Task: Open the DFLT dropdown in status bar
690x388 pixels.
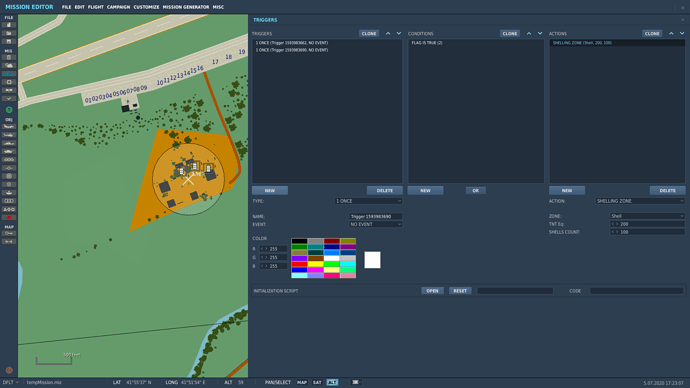Action: pyautogui.click(x=11, y=383)
